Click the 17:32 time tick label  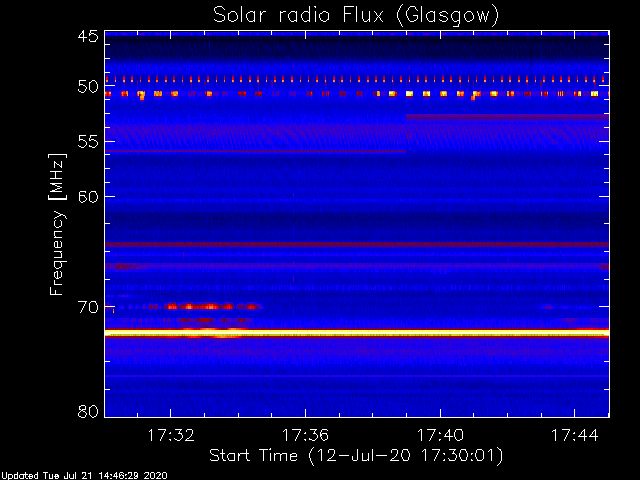pos(171,436)
